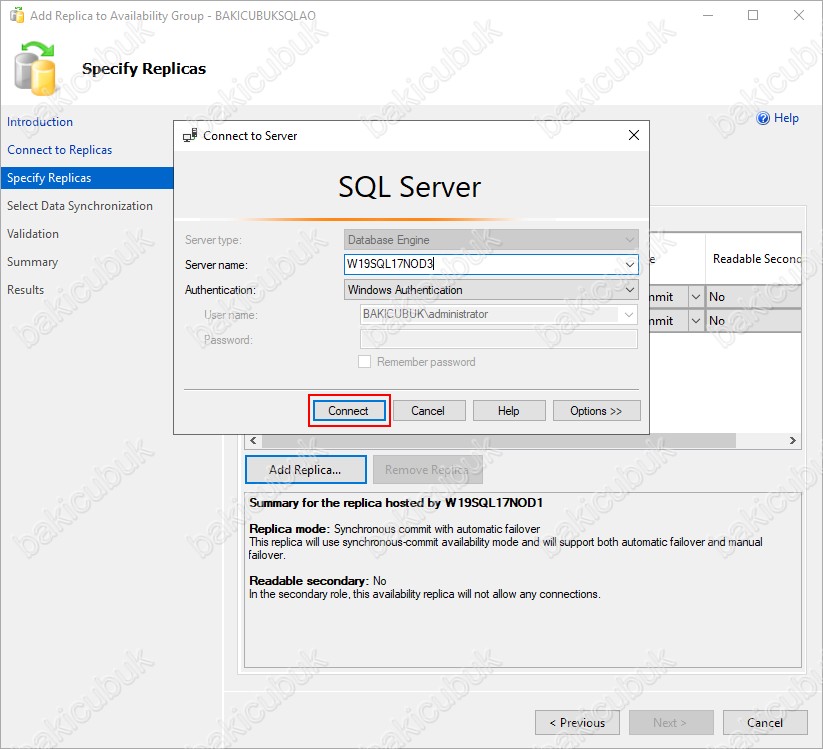This screenshot has height=749, width=823.
Task: Select the first row Readable Secondary No cell
Action: (753, 297)
